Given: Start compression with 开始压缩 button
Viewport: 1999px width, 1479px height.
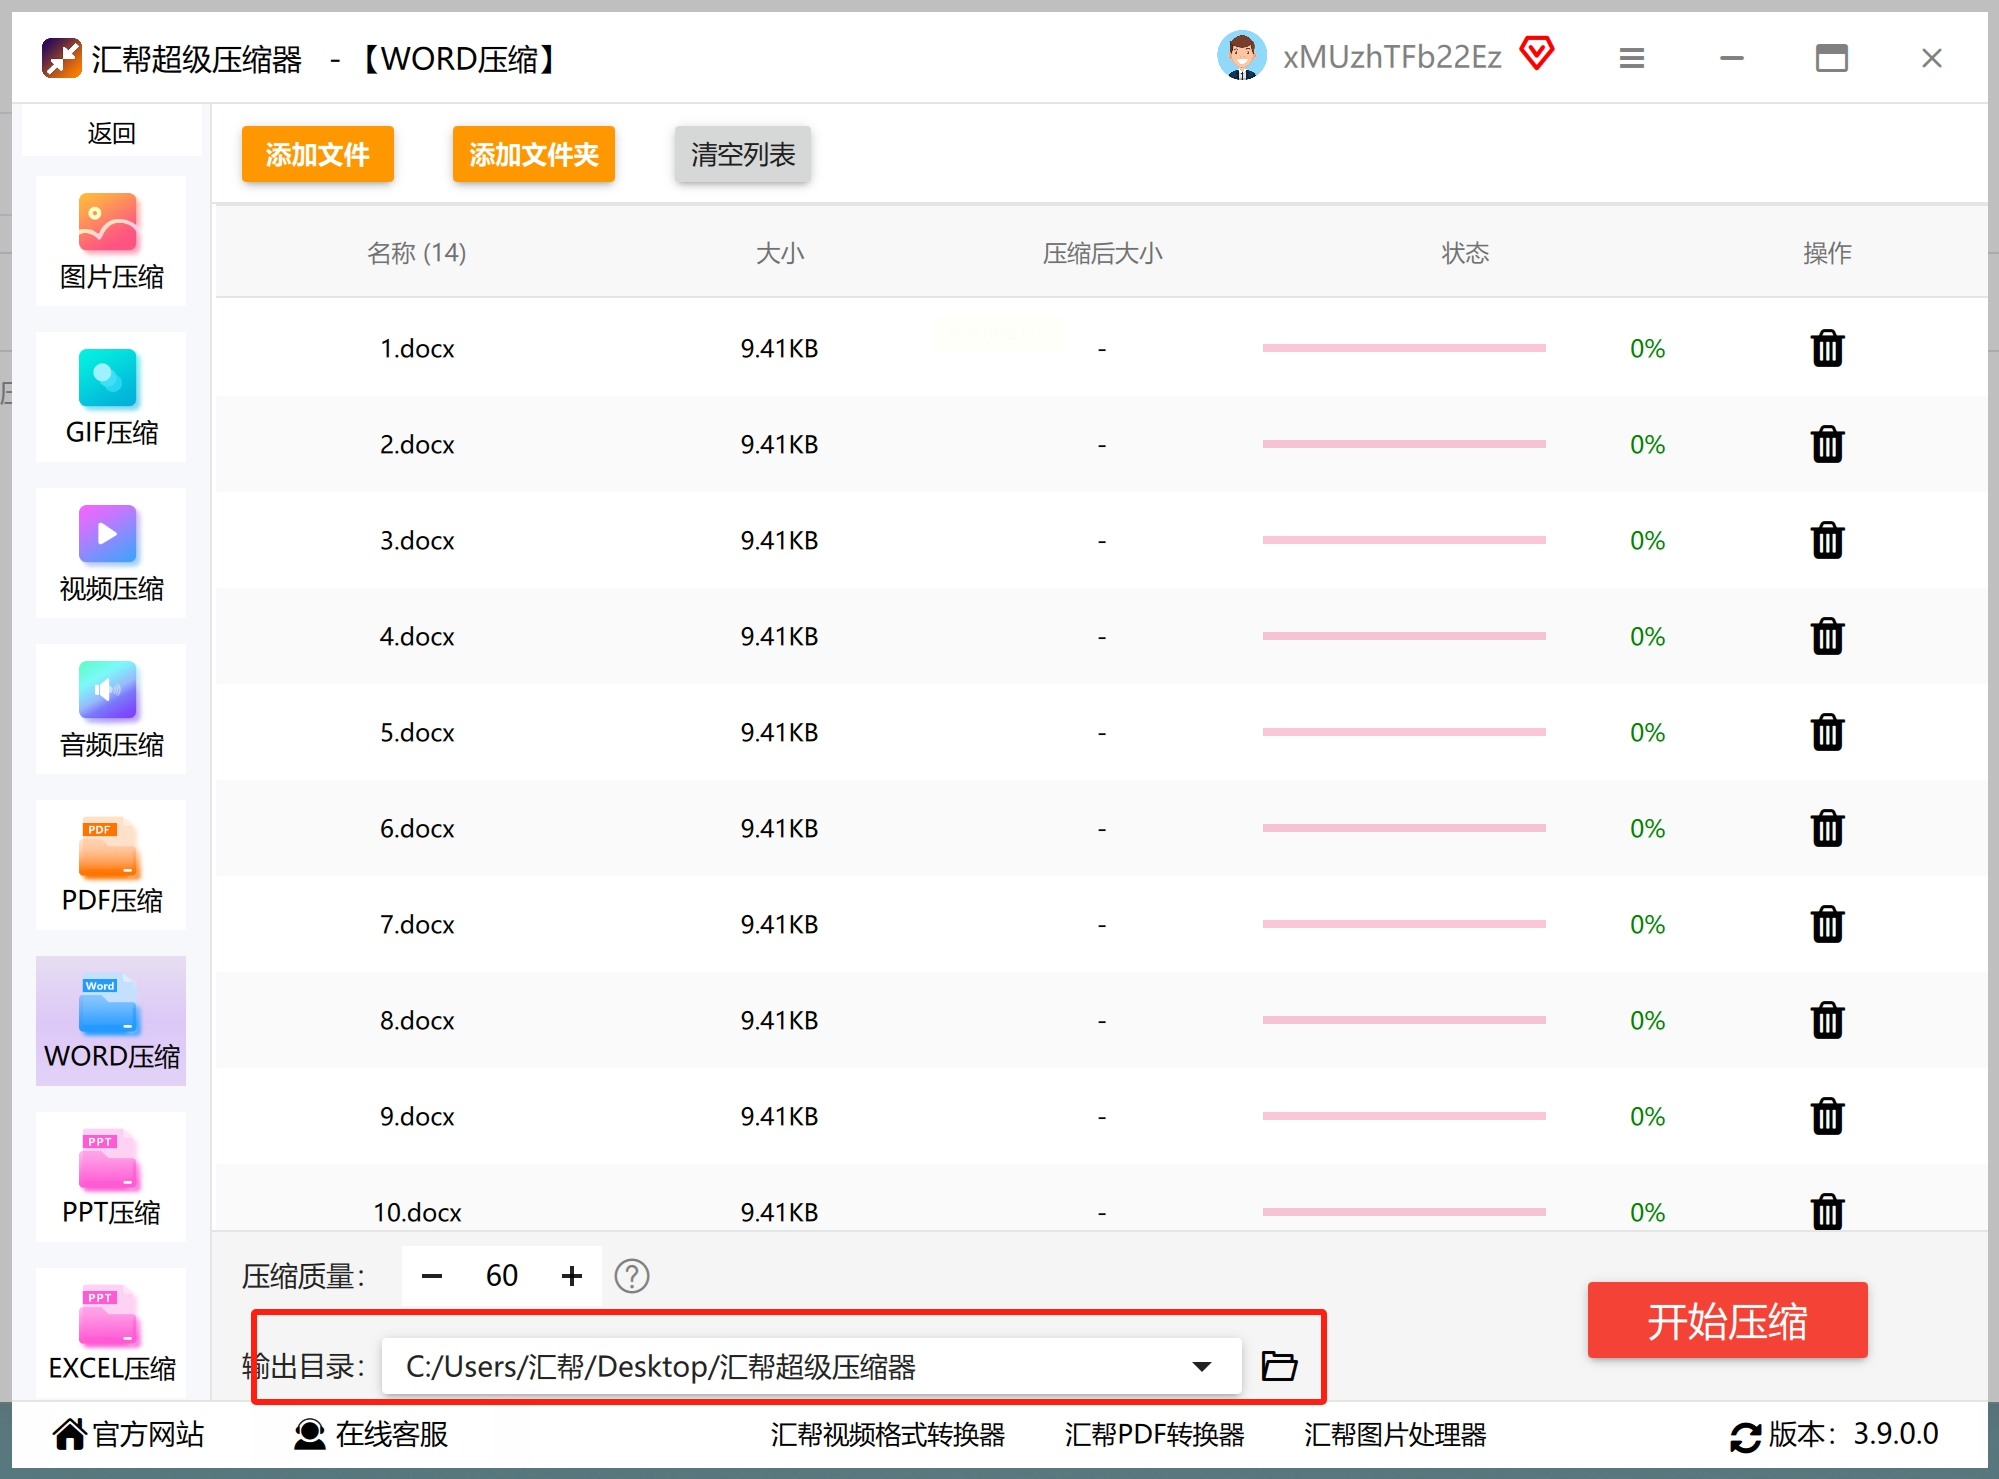Looking at the screenshot, I should [x=1726, y=1321].
